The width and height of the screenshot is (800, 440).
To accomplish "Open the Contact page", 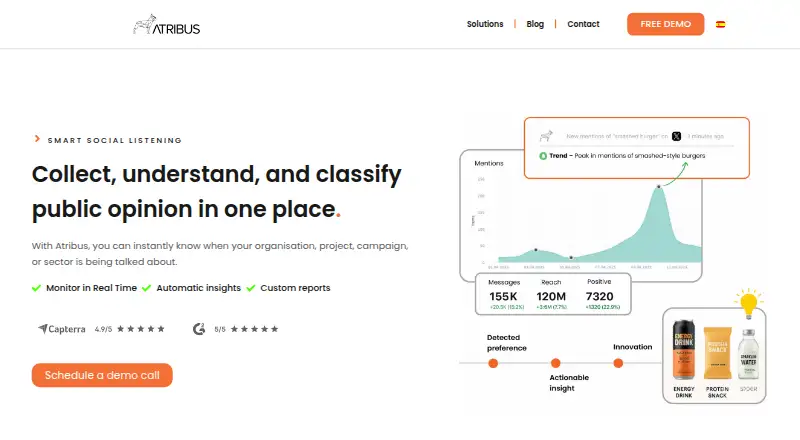I will [583, 24].
